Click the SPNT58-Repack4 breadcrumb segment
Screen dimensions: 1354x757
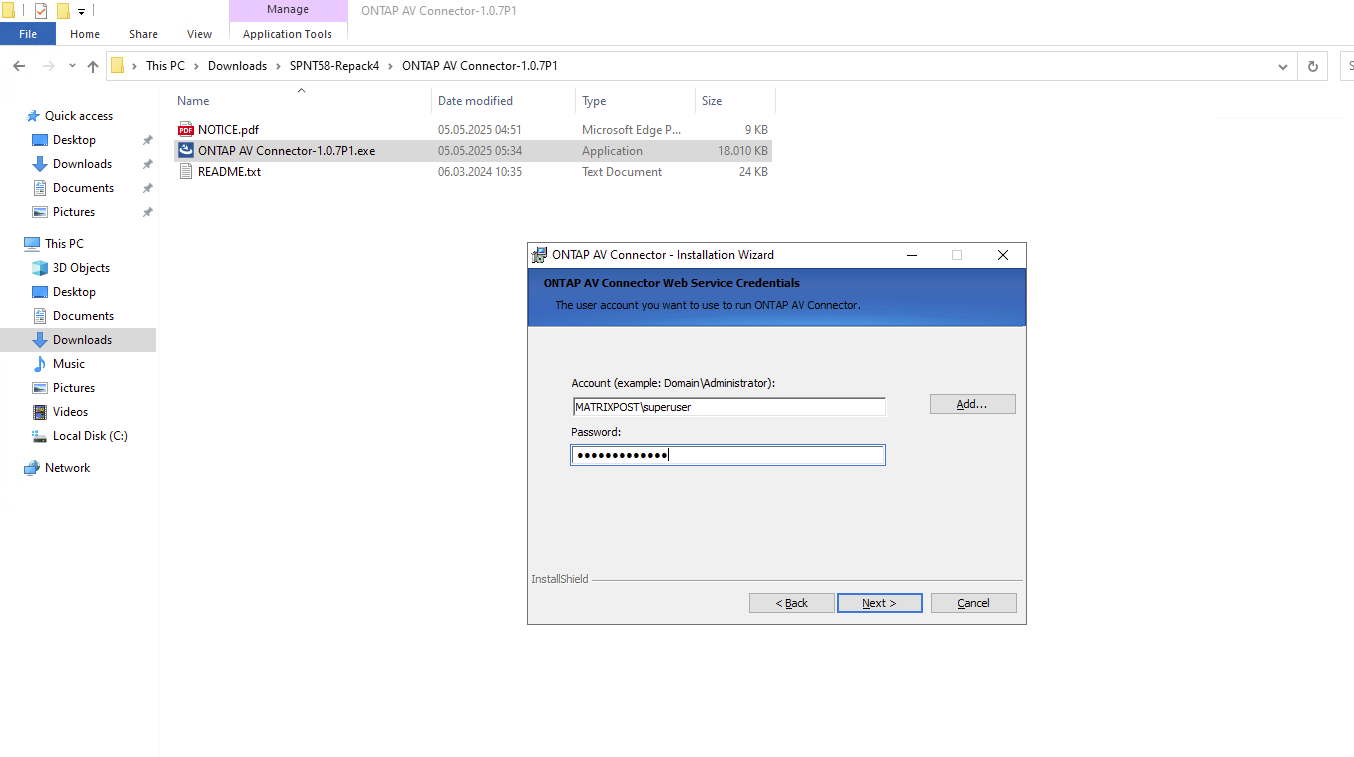click(335, 66)
